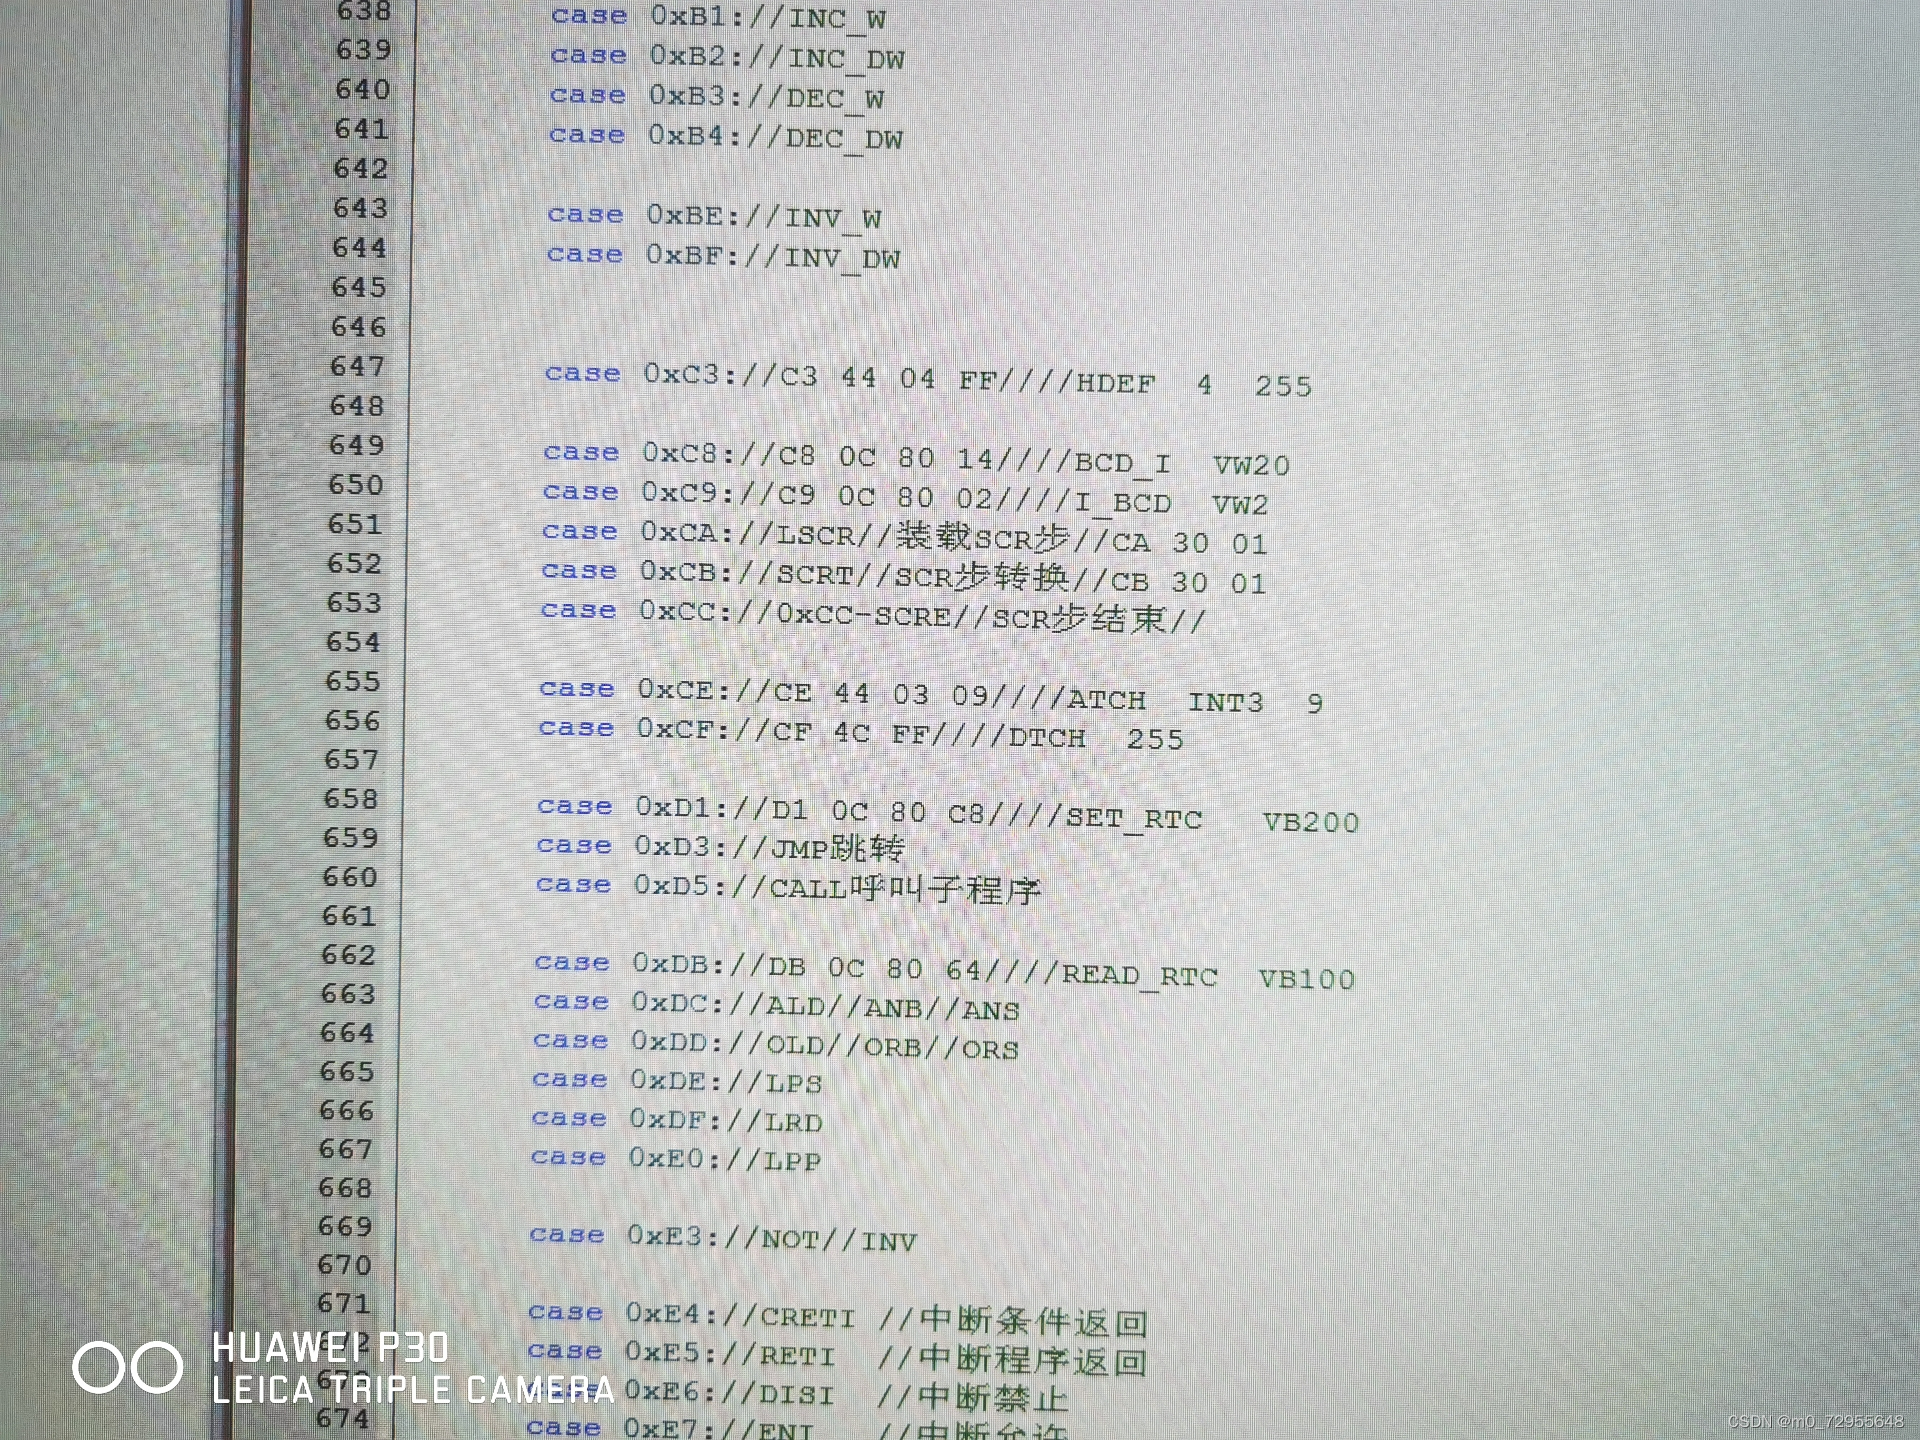Click line number 655 in gutter
1920x1440 pixels.
353,682
